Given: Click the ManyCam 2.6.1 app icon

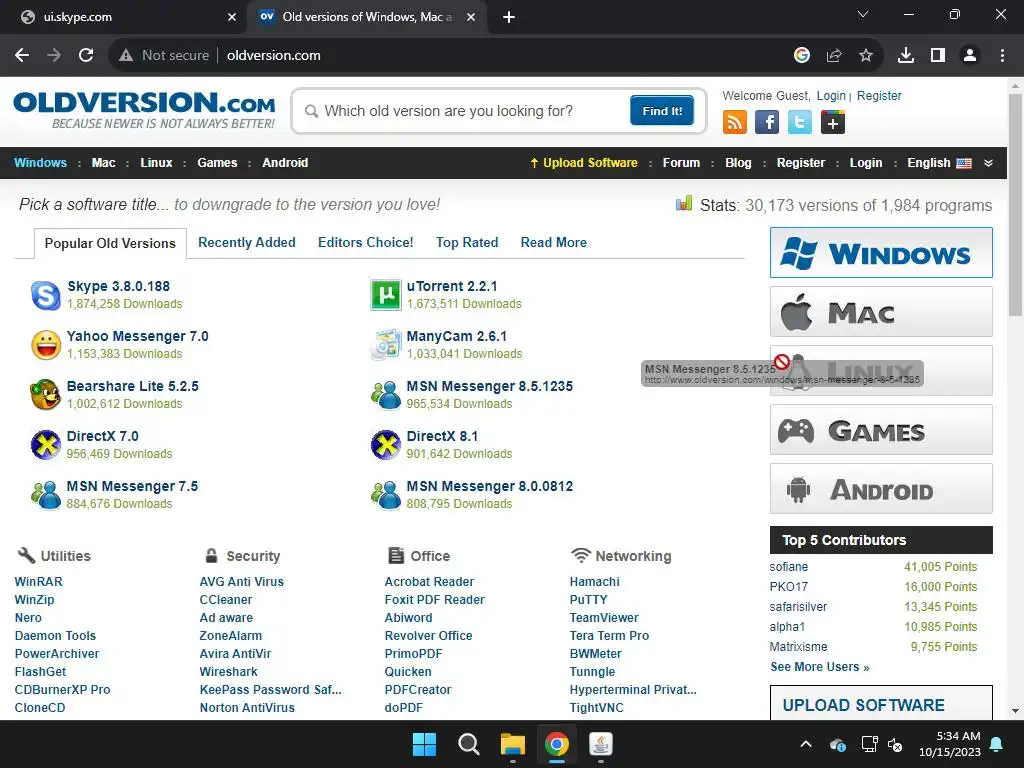Looking at the screenshot, I should [385, 345].
